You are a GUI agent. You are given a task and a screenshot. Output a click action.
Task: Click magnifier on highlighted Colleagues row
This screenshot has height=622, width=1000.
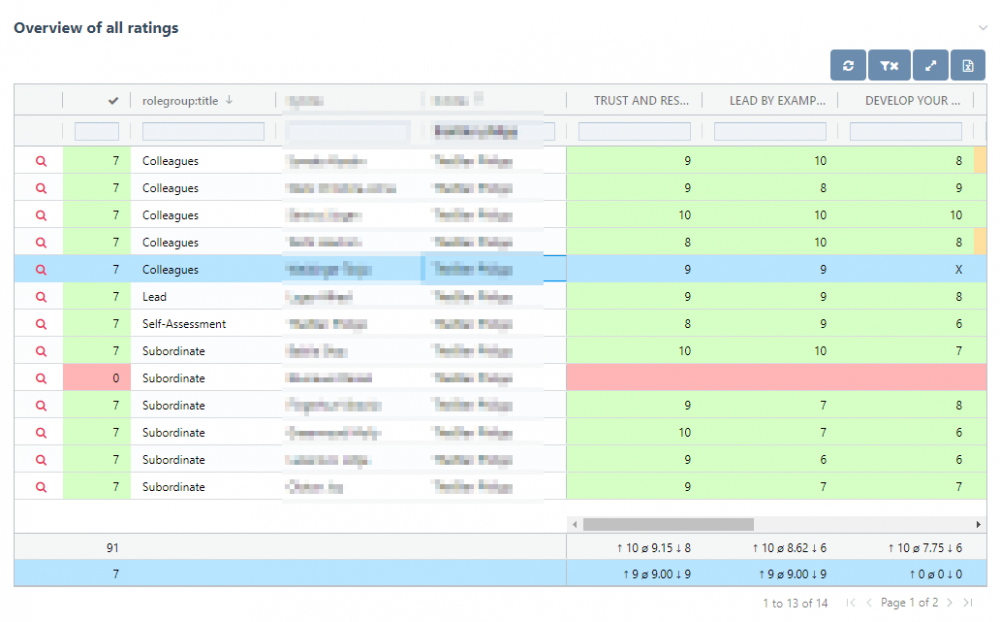41,270
